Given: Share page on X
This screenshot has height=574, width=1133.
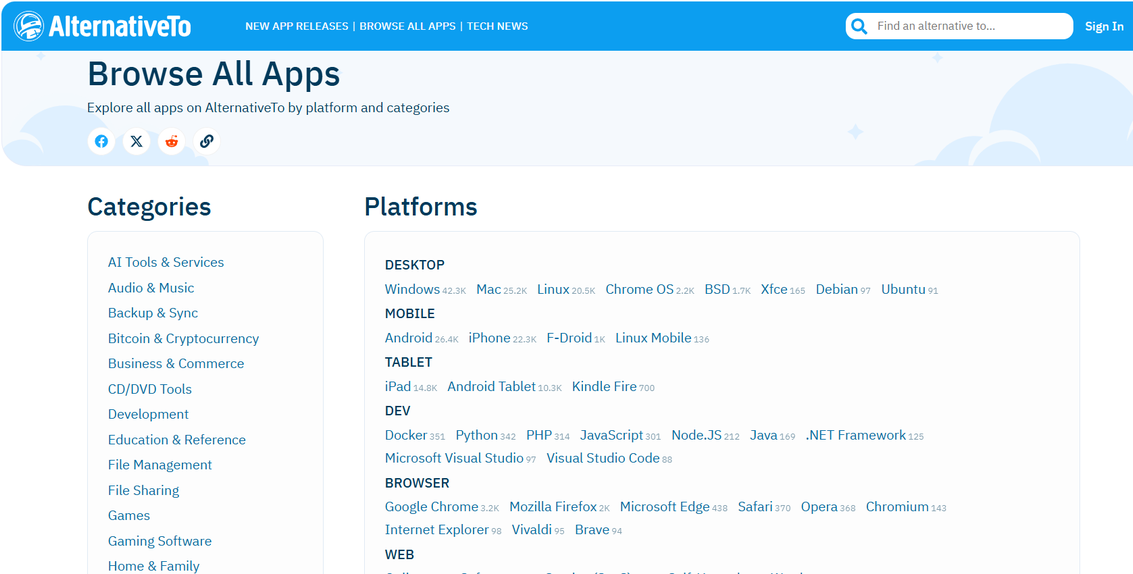Looking at the screenshot, I should [137, 142].
